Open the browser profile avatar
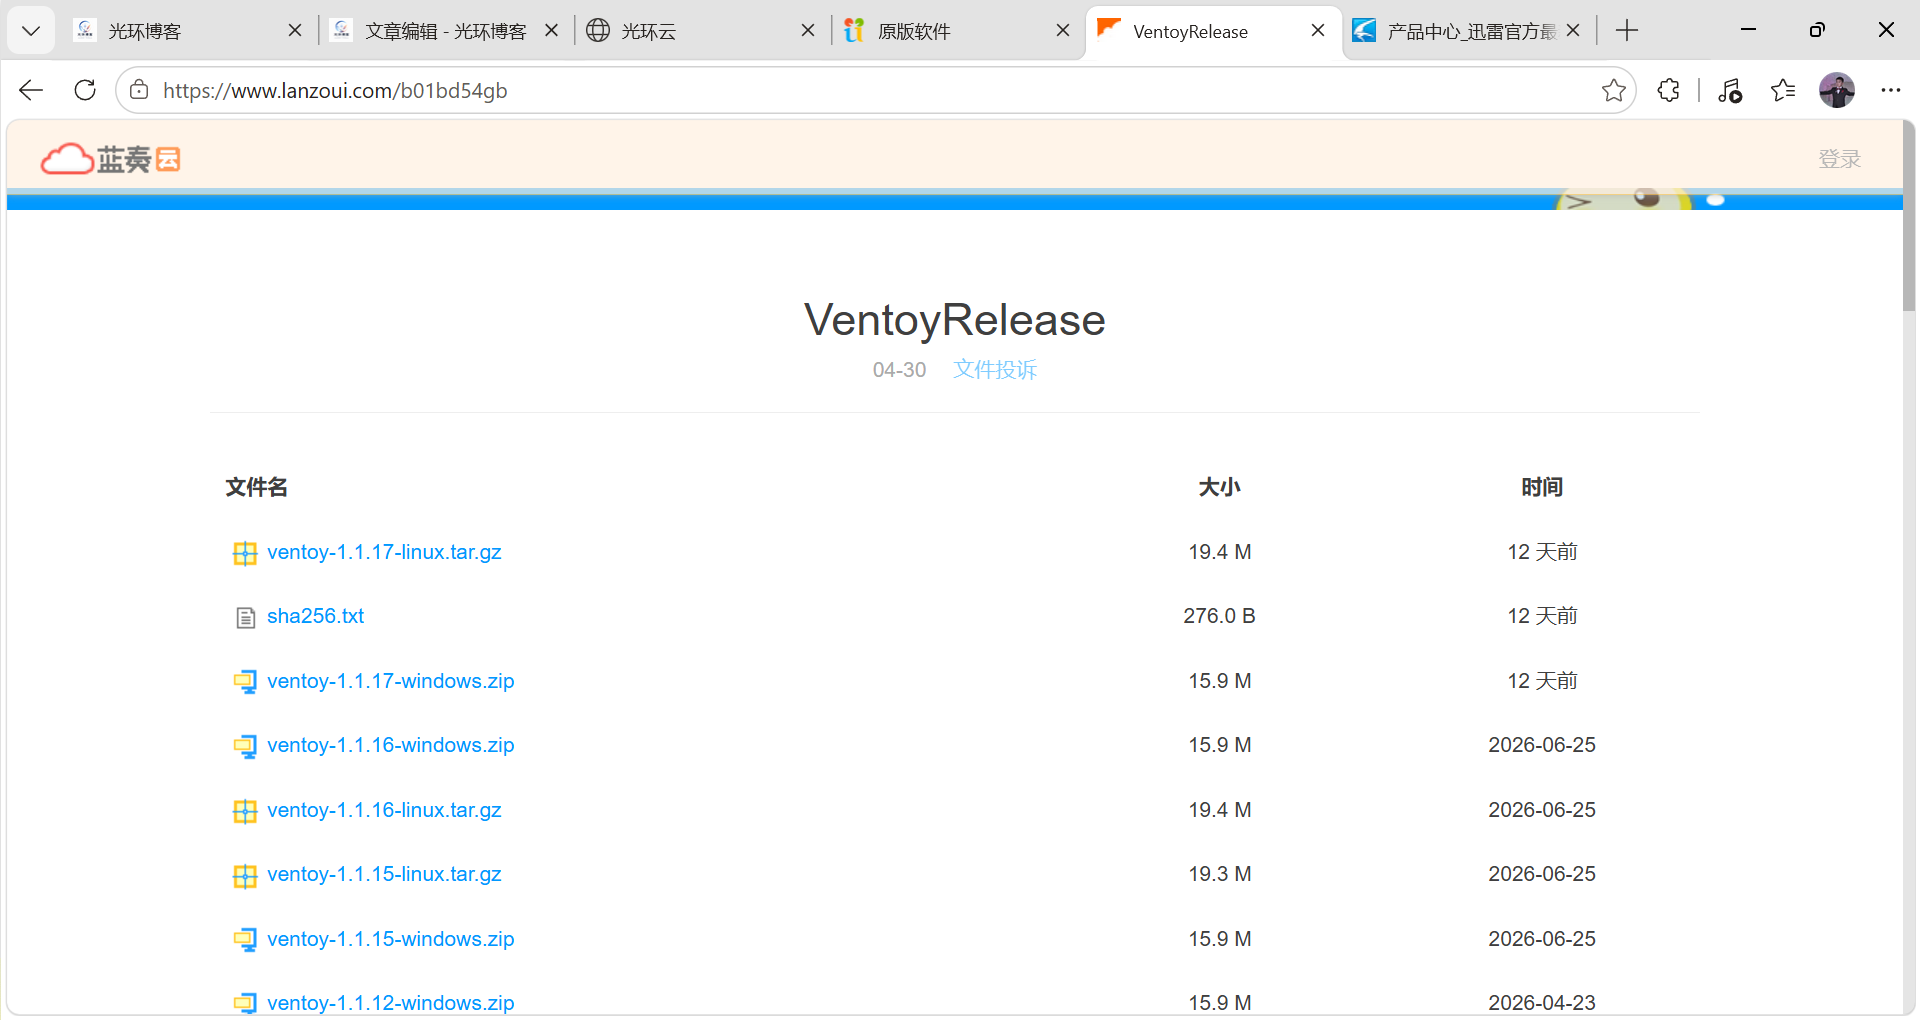 coord(1837,90)
